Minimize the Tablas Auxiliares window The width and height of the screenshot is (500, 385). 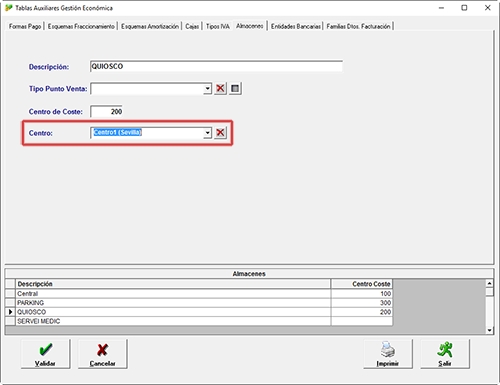[x=441, y=8]
